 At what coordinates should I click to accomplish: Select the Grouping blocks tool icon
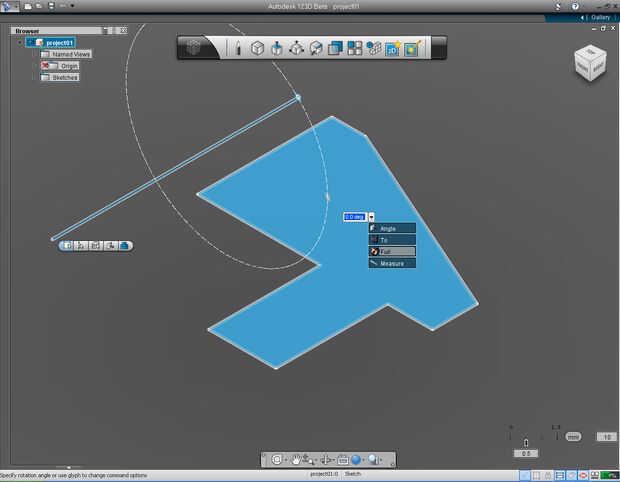click(x=374, y=48)
